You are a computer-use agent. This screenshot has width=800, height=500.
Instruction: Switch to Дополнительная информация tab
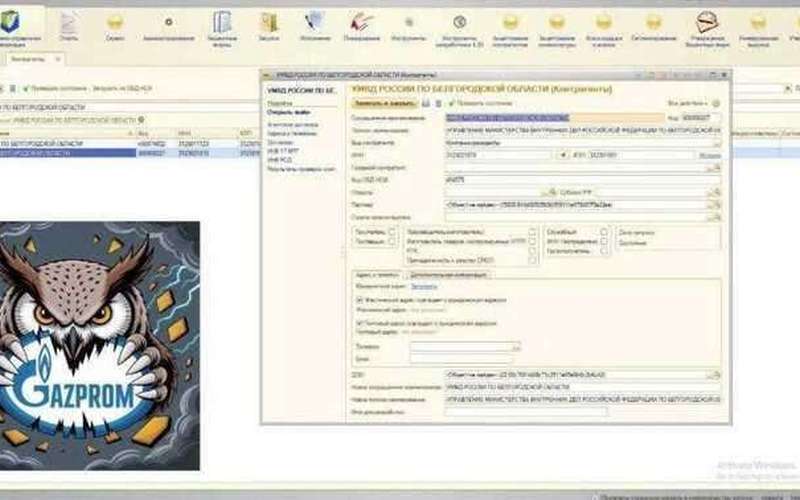point(447,275)
